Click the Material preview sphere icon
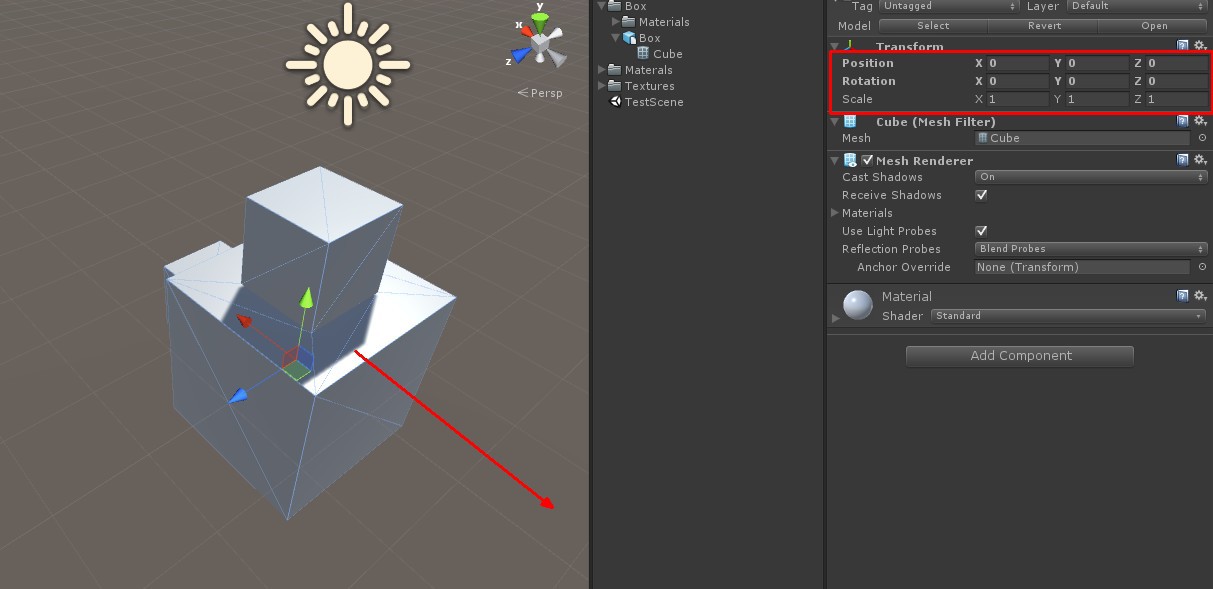The height and width of the screenshot is (589, 1213). 856,305
